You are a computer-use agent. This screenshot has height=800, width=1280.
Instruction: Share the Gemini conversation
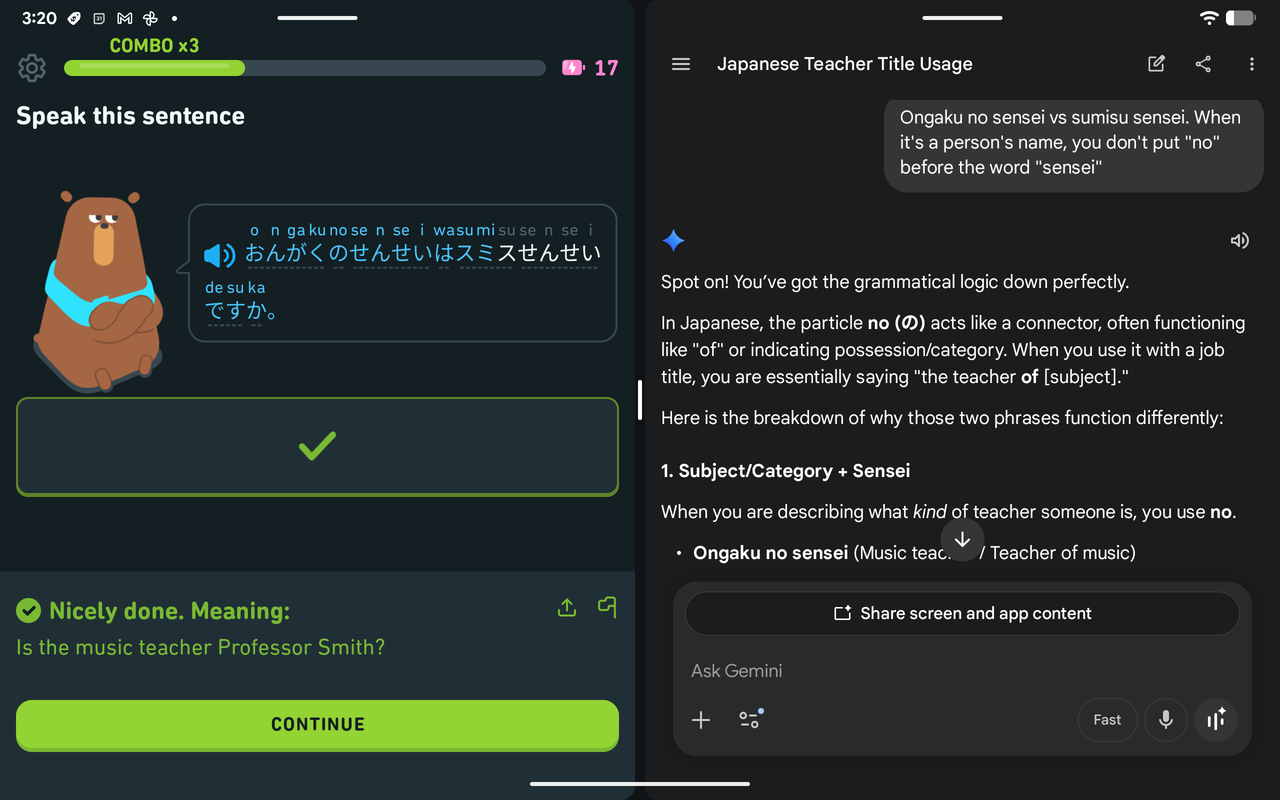pos(1203,64)
